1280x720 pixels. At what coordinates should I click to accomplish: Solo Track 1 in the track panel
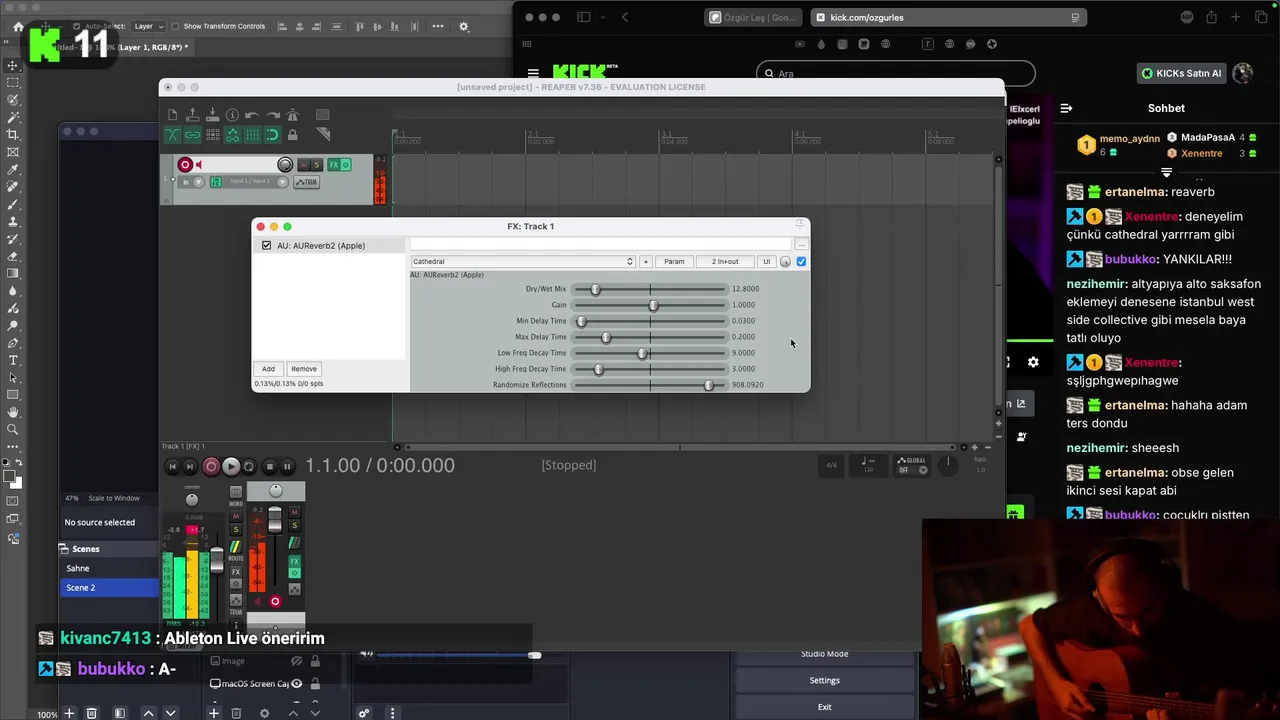317,165
